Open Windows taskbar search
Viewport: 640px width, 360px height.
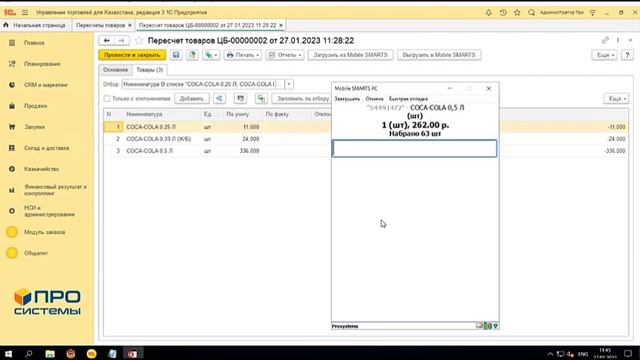click(29, 353)
